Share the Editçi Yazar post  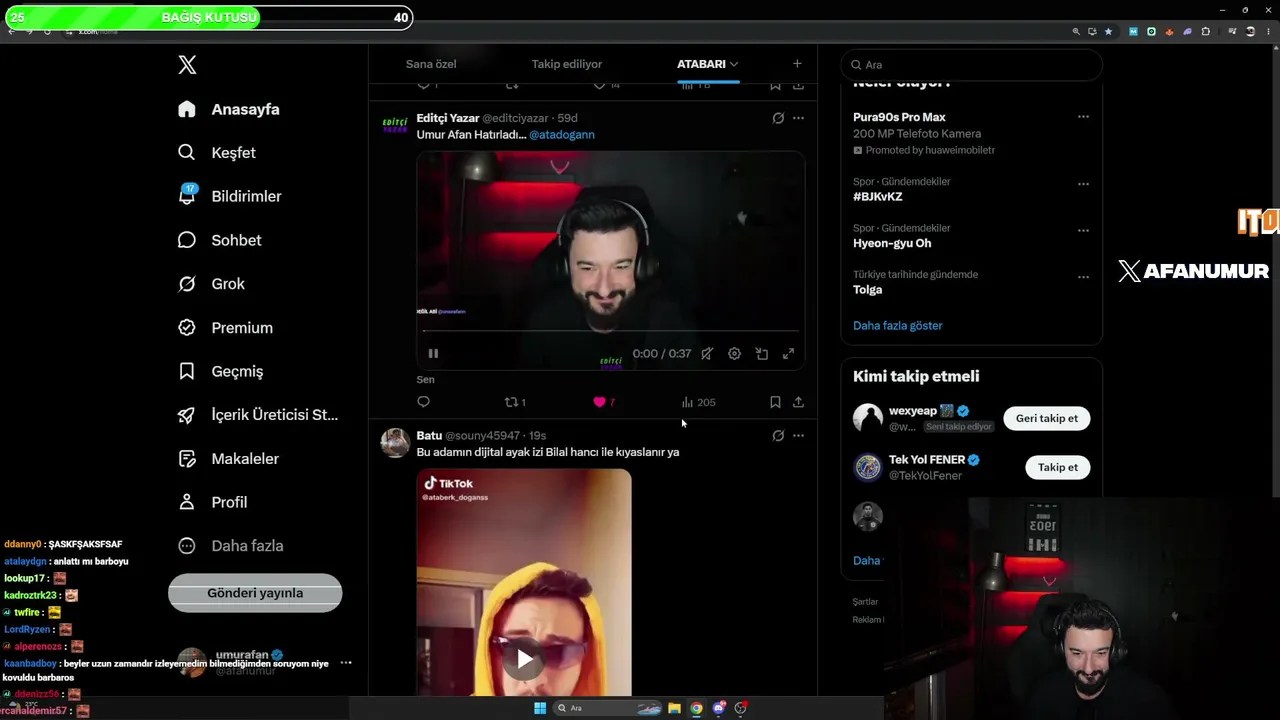point(798,402)
